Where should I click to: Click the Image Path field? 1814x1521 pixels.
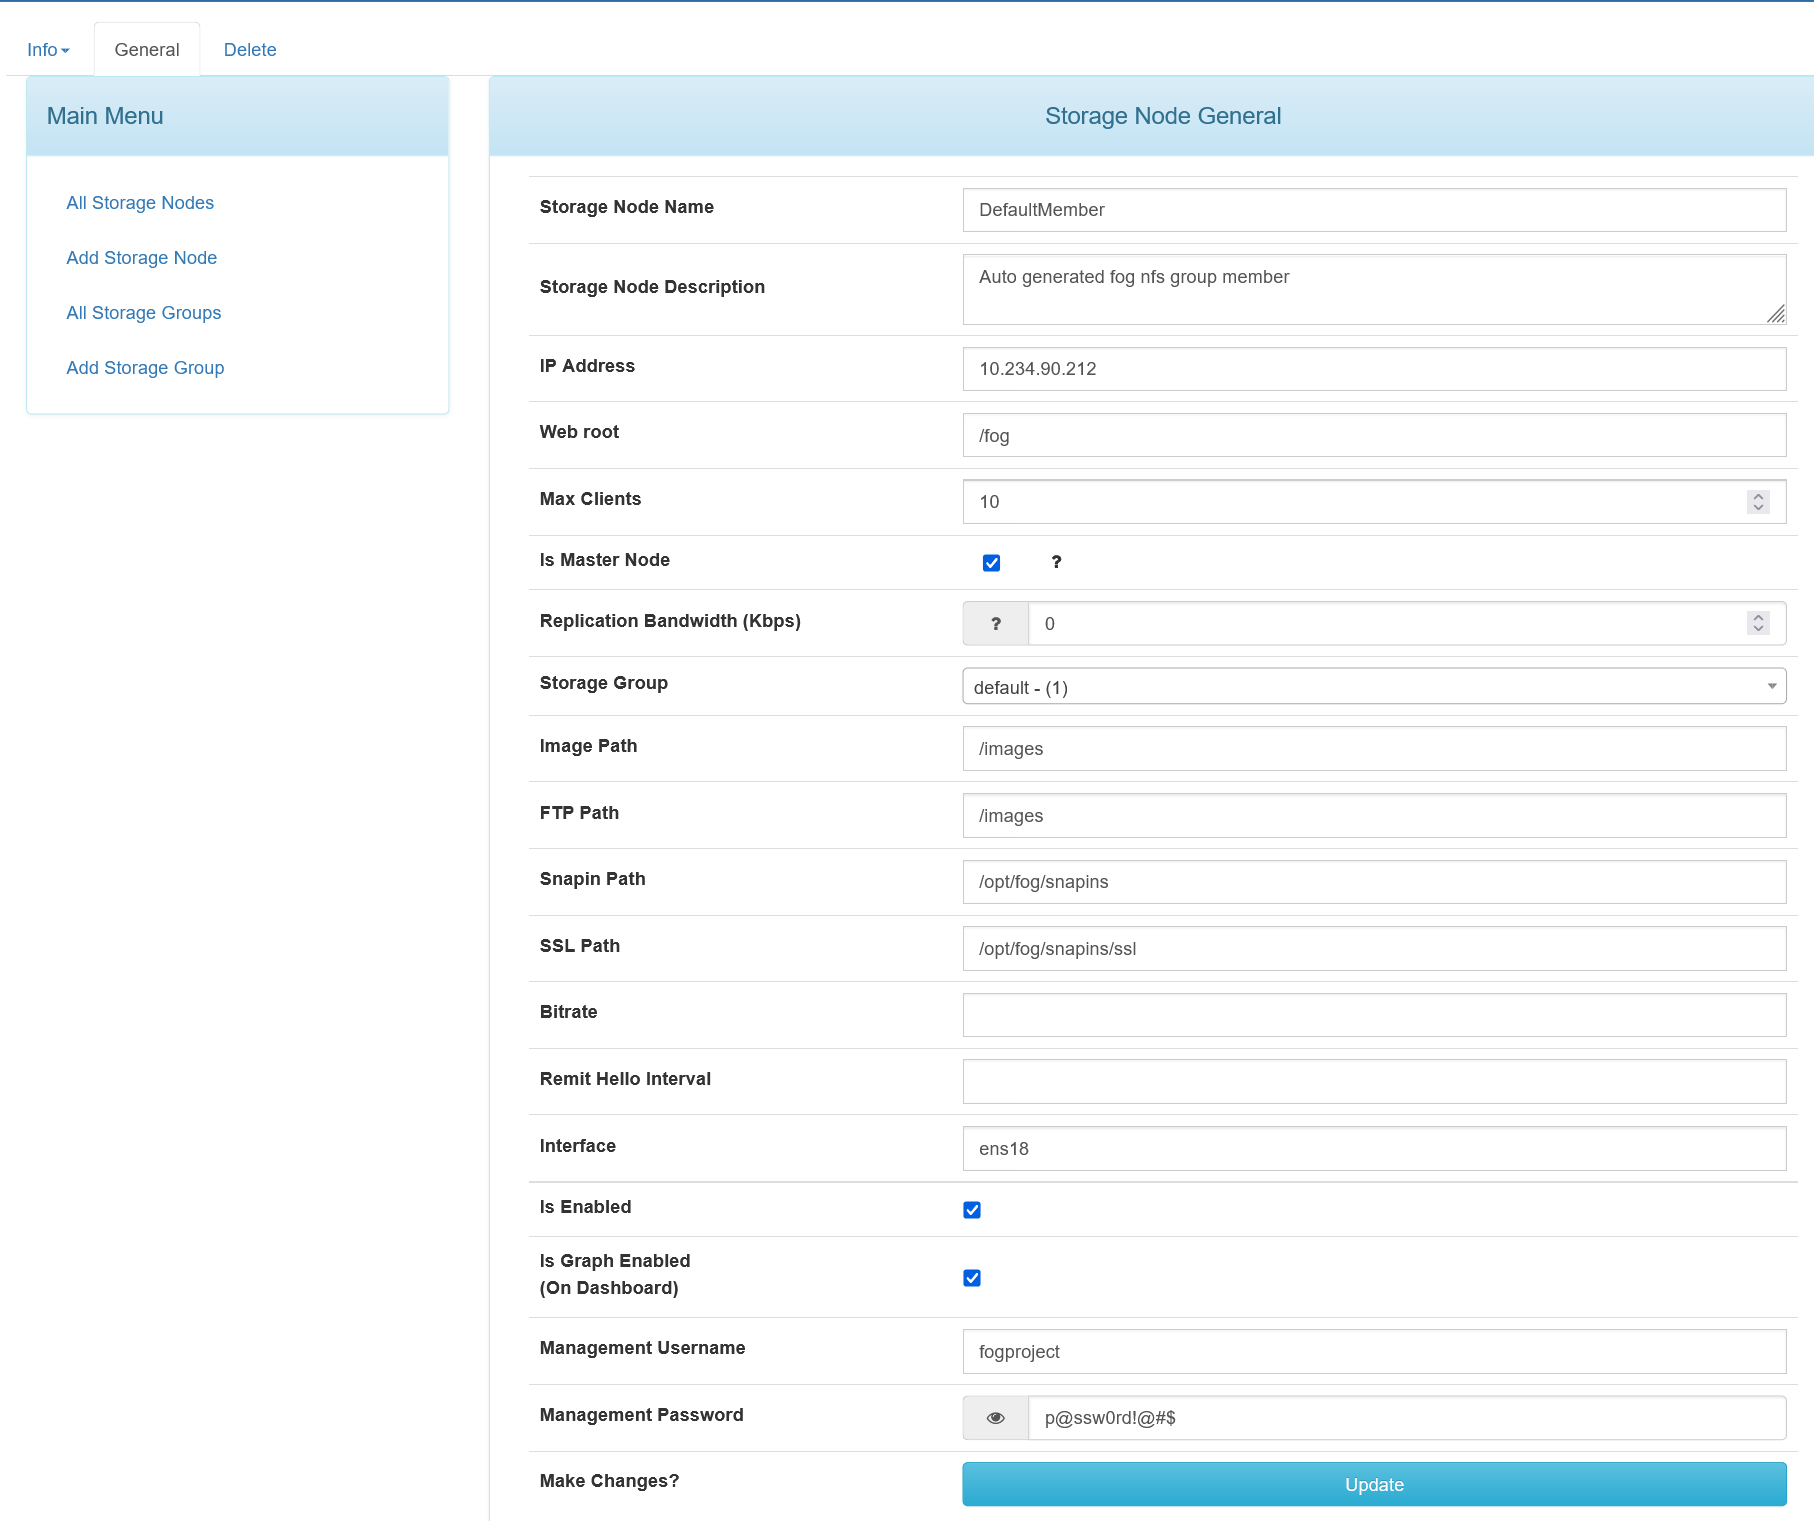[x=1374, y=749]
